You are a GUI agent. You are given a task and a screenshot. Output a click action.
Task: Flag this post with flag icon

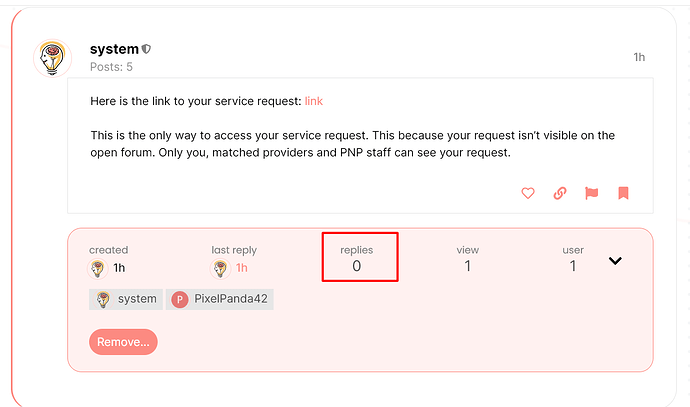pyautogui.click(x=591, y=193)
